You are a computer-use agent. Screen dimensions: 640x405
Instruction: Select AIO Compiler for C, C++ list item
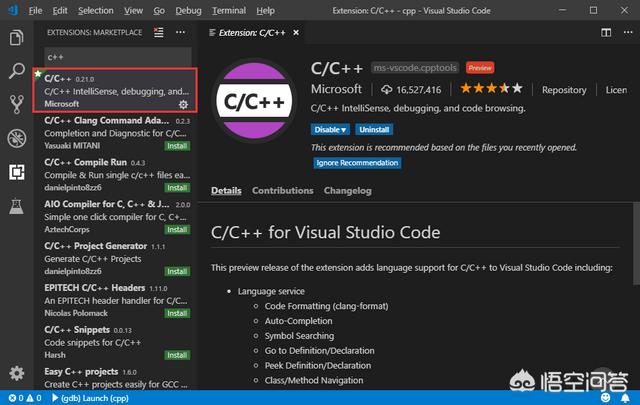click(115, 216)
